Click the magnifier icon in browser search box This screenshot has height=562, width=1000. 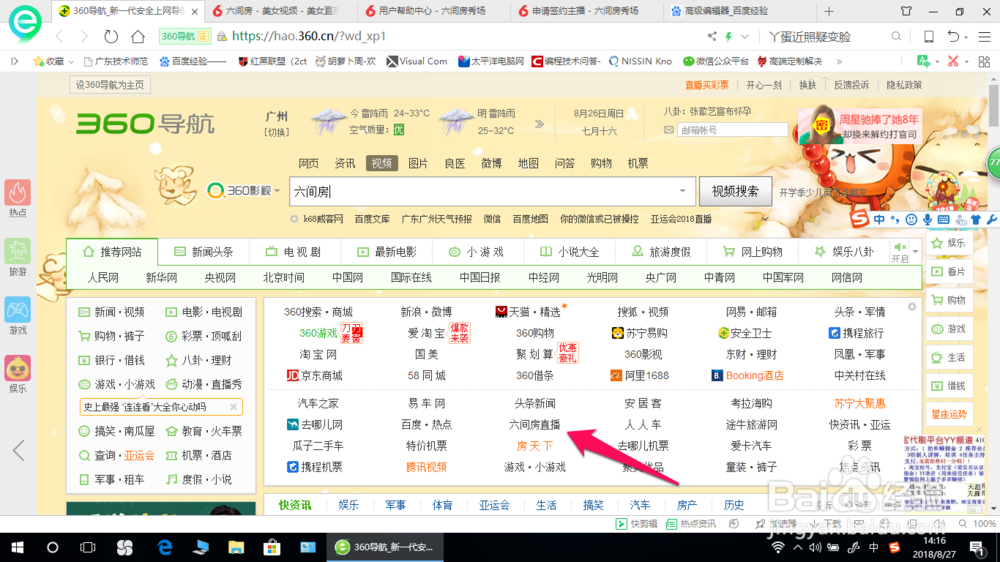click(896, 36)
